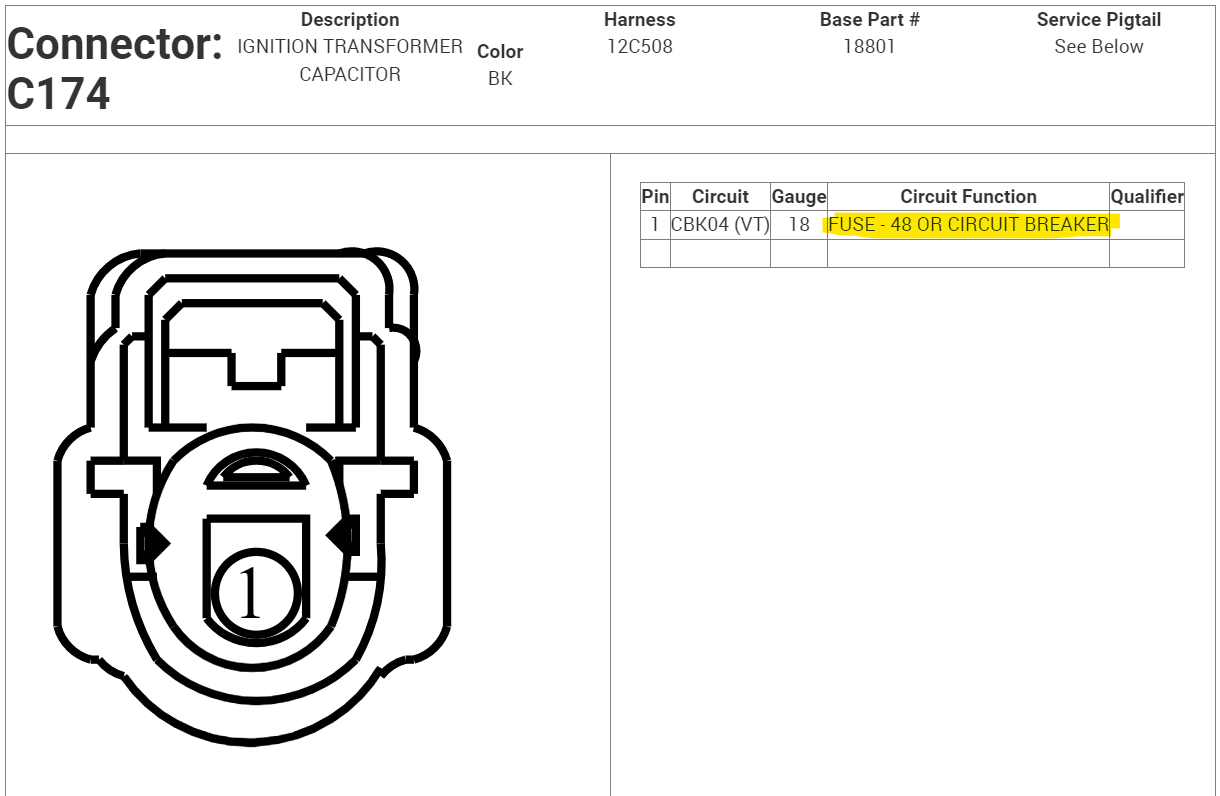Select the BK color value
The image size is (1220, 796).
[x=500, y=78]
